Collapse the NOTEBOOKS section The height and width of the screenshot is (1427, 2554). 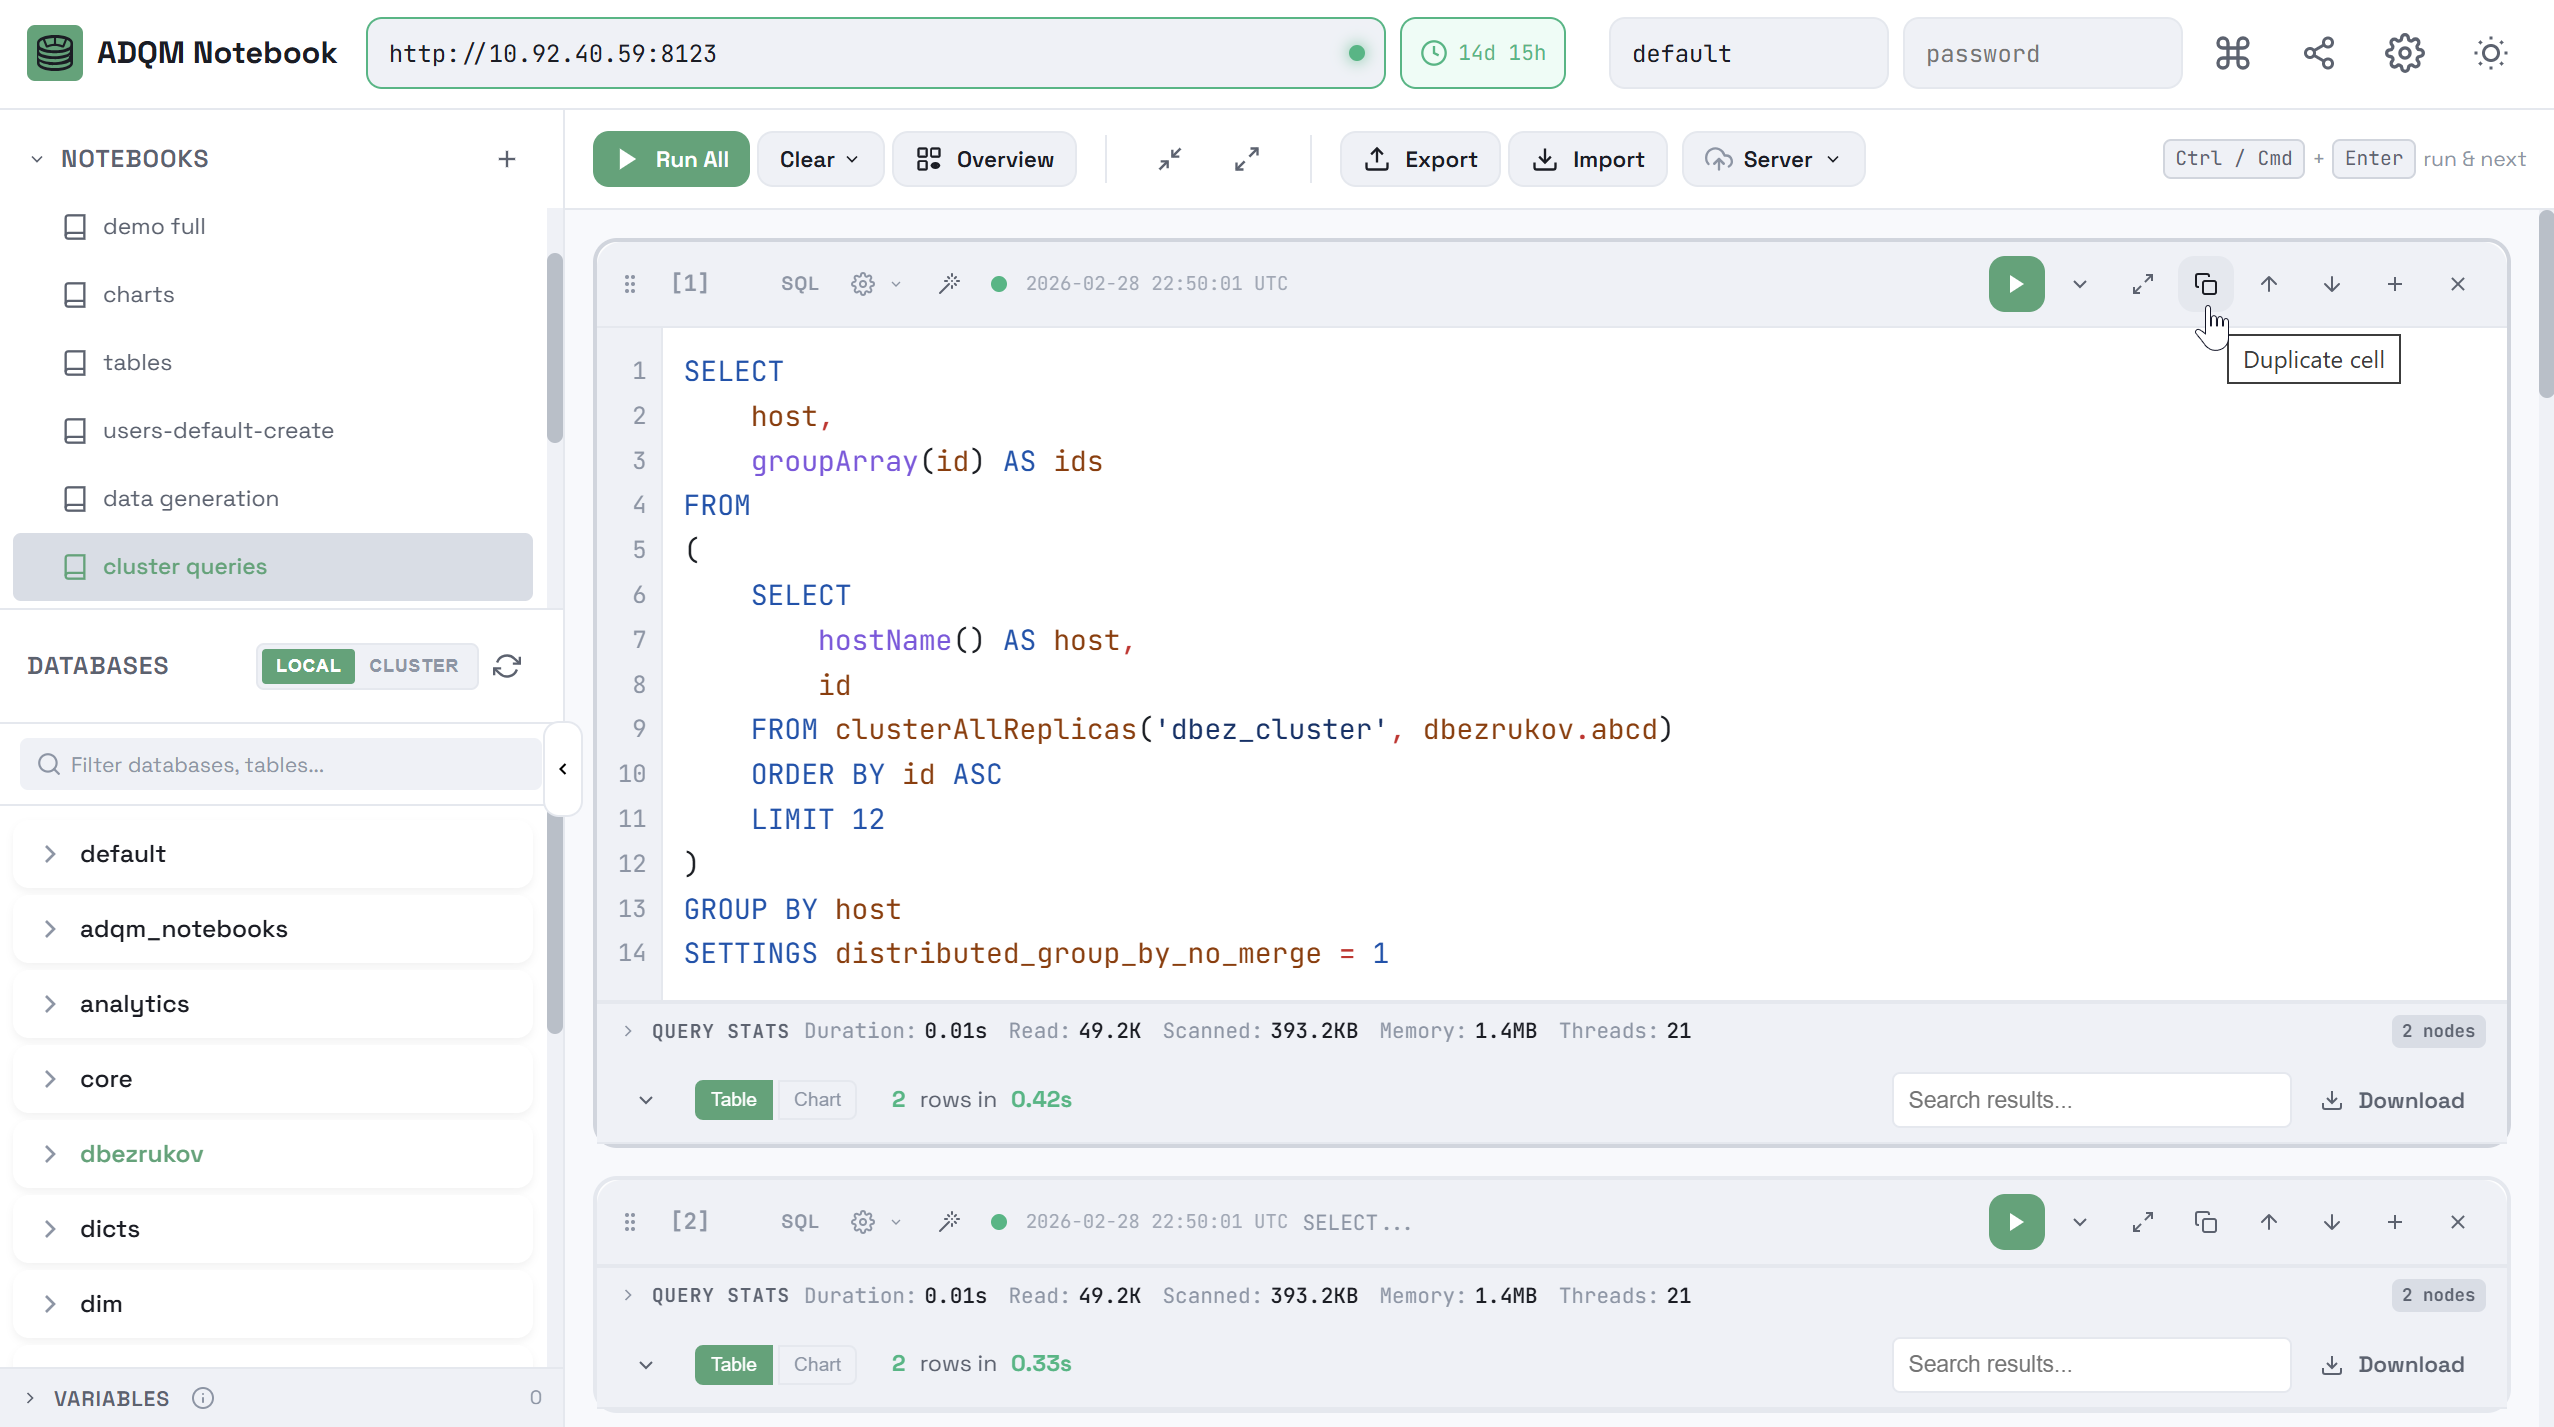pyautogui.click(x=37, y=159)
